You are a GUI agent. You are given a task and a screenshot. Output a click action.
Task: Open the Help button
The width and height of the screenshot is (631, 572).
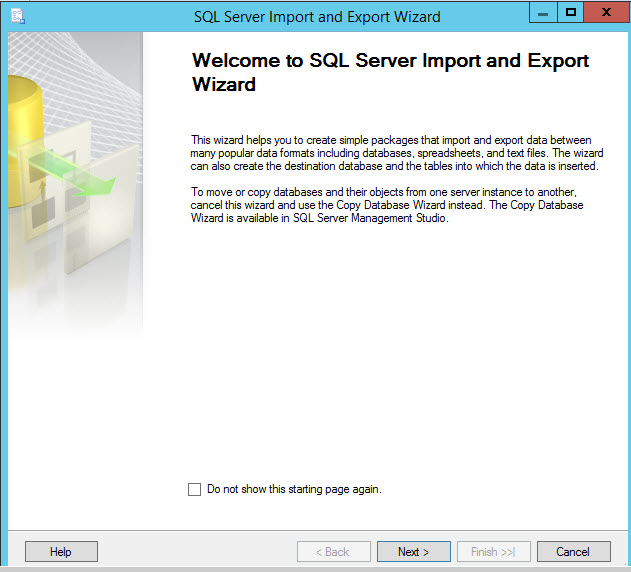pyautogui.click(x=61, y=551)
